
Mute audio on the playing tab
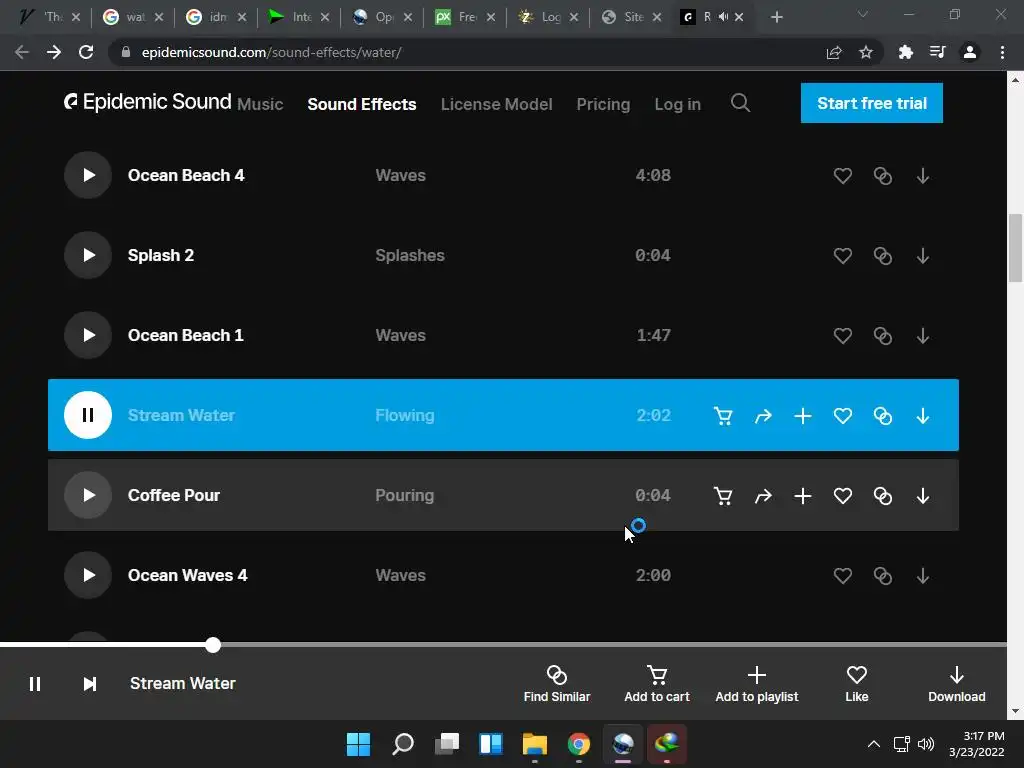pyautogui.click(x=723, y=17)
